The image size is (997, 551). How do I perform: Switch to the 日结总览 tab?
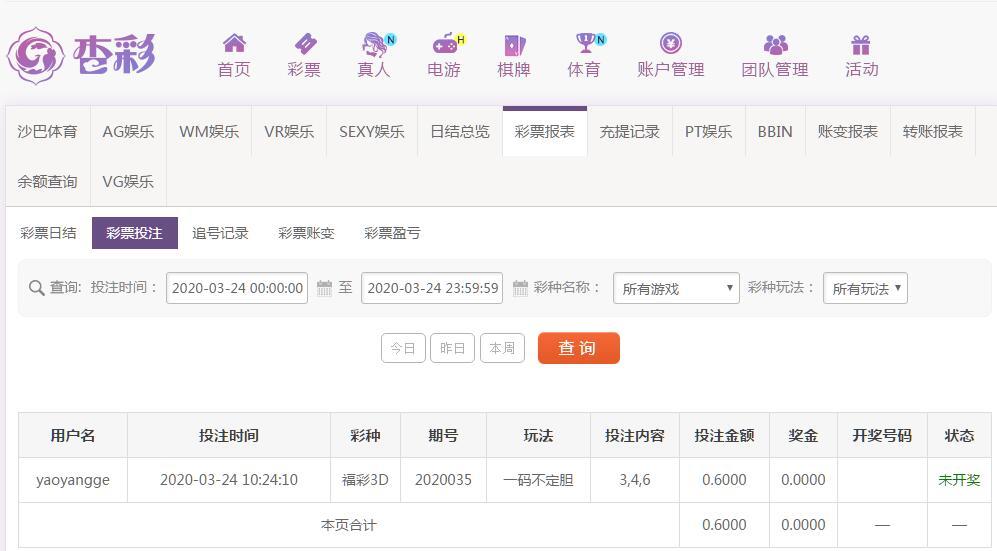click(x=460, y=132)
